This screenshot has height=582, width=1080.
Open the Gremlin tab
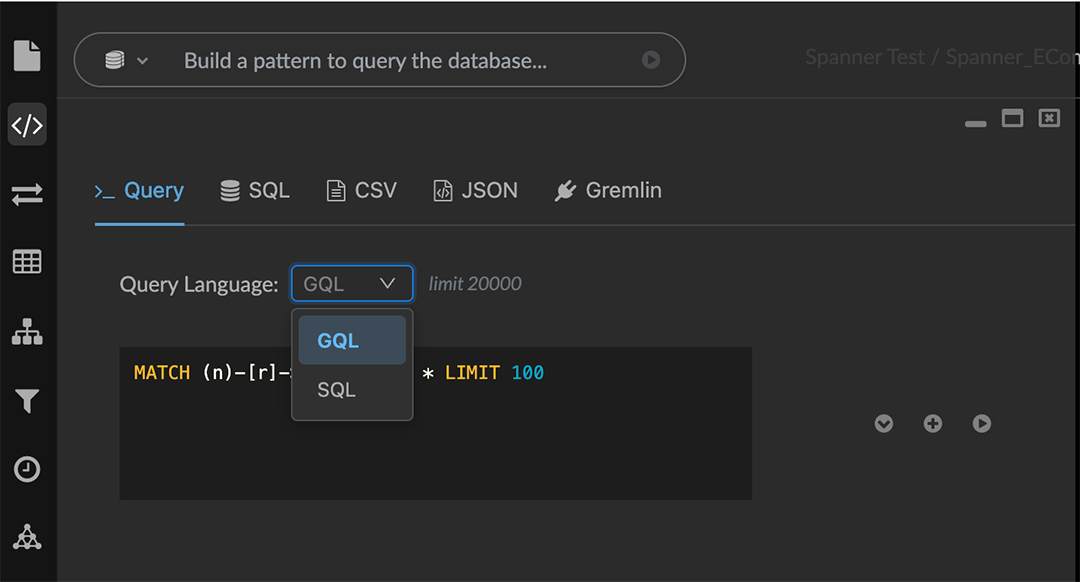pyautogui.click(x=607, y=189)
